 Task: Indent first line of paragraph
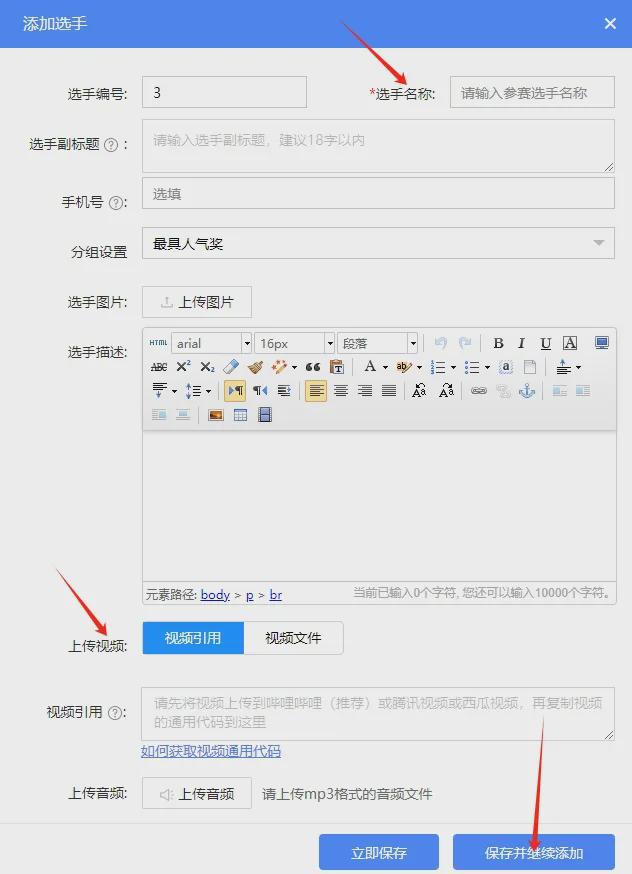coord(284,391)
